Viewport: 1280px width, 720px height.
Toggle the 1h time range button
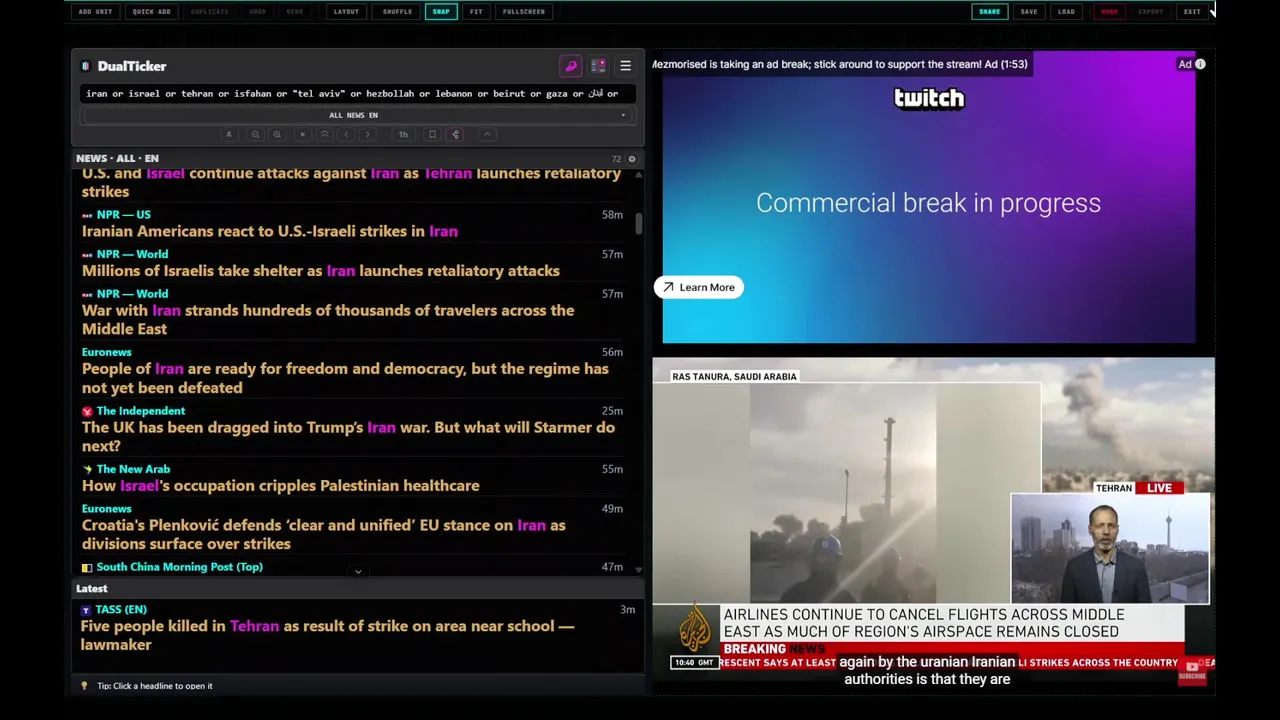click(403, 134)
